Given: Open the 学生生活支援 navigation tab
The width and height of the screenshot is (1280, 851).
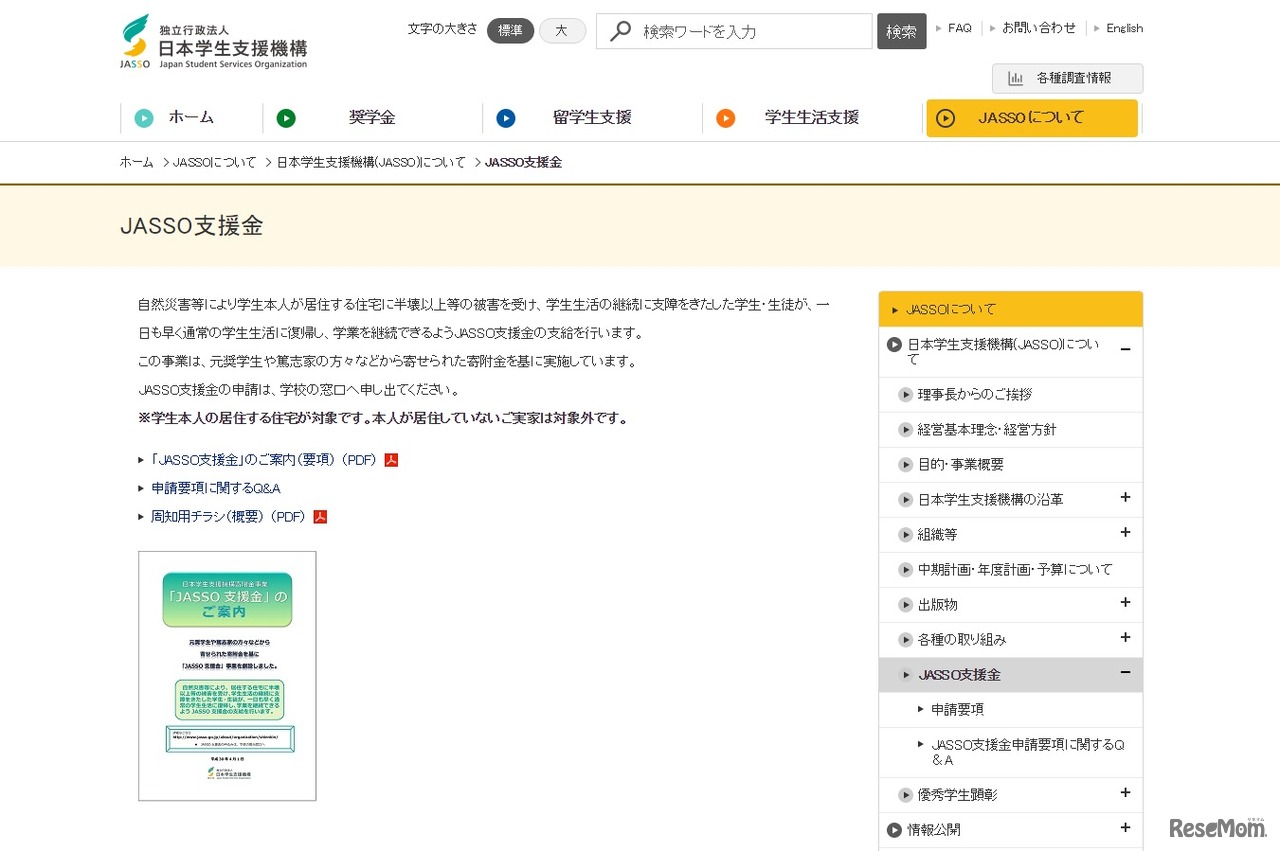Looking at the screenshot, I should (811, 118).
